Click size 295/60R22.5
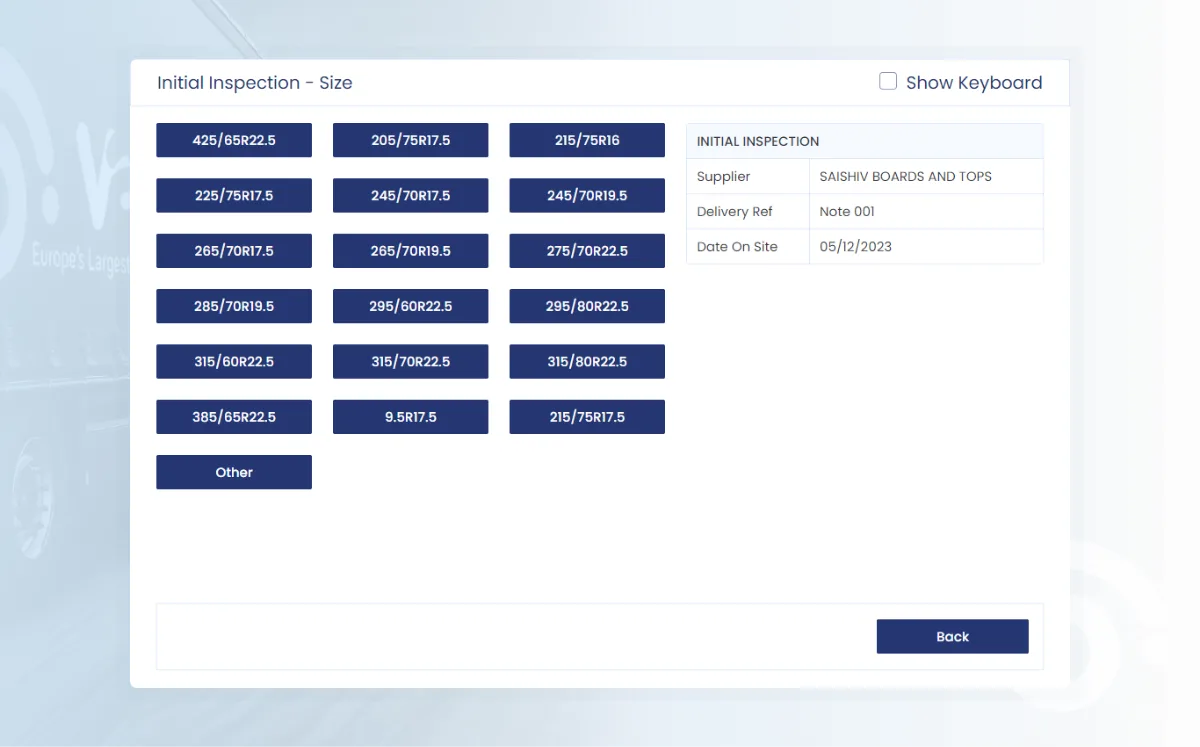This screenshot has width=1200, height=747. (x=410, y=306)
